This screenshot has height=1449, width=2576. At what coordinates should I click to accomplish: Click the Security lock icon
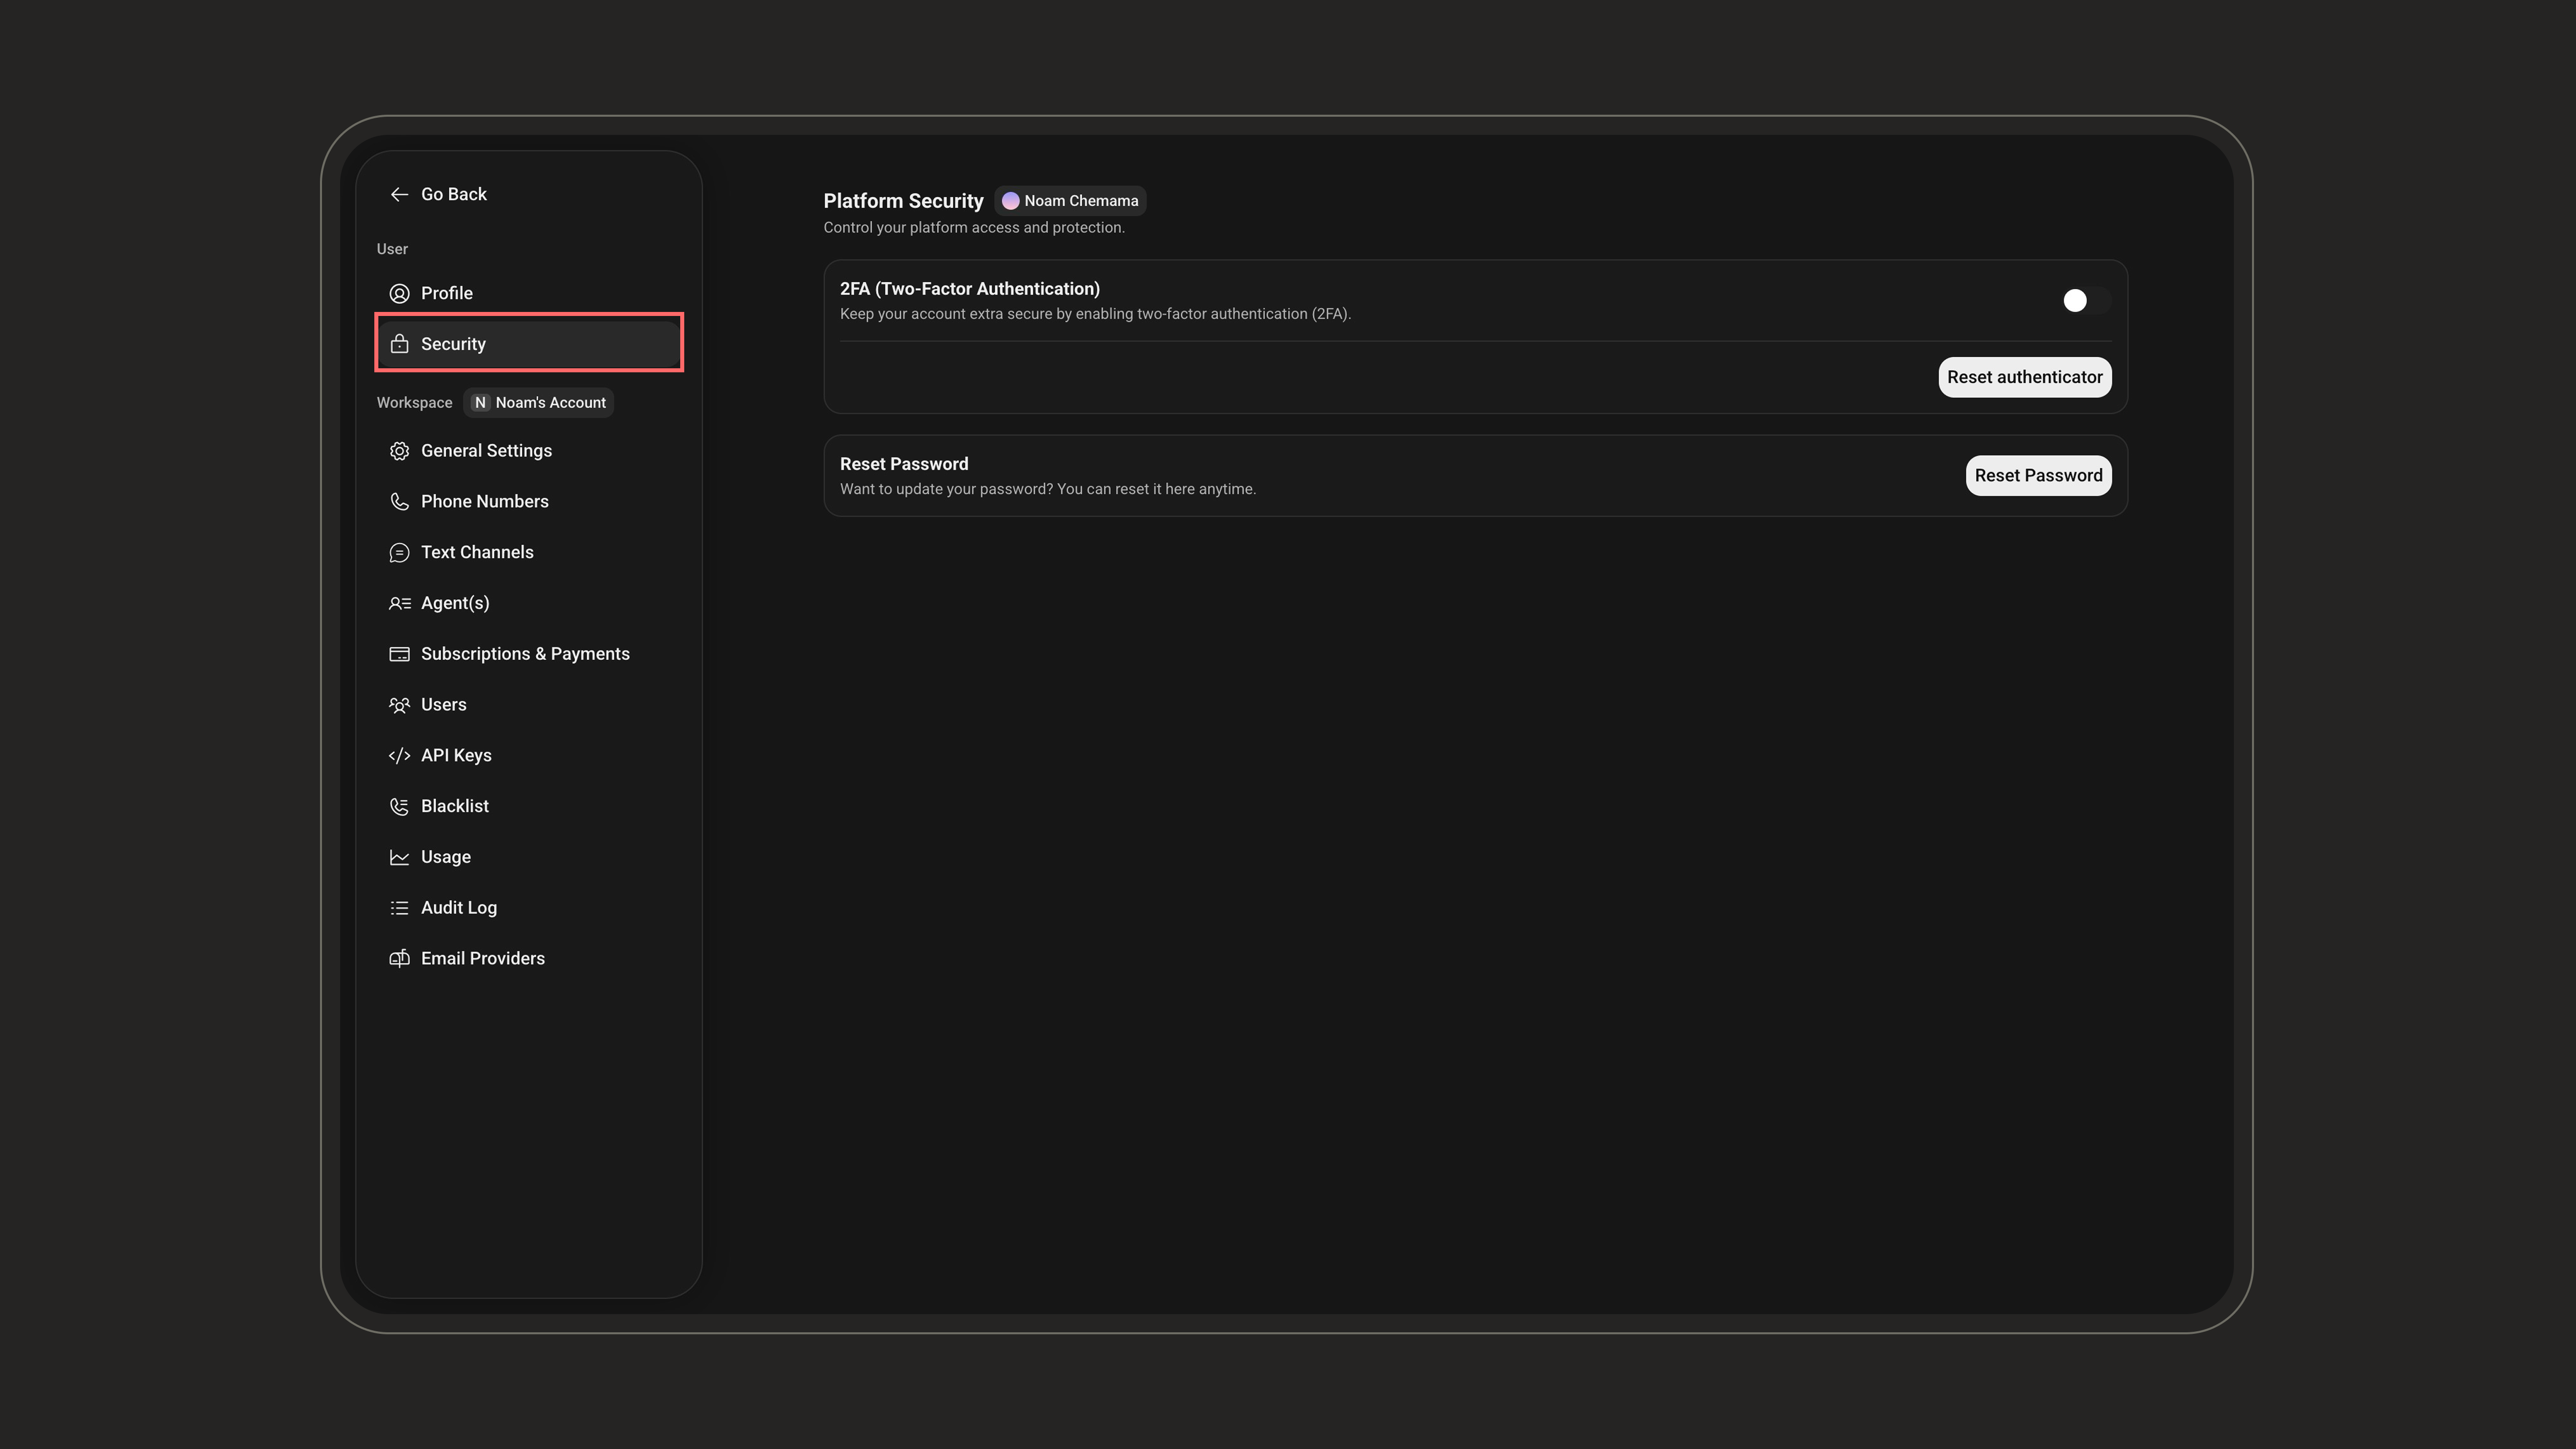[399, 344]
